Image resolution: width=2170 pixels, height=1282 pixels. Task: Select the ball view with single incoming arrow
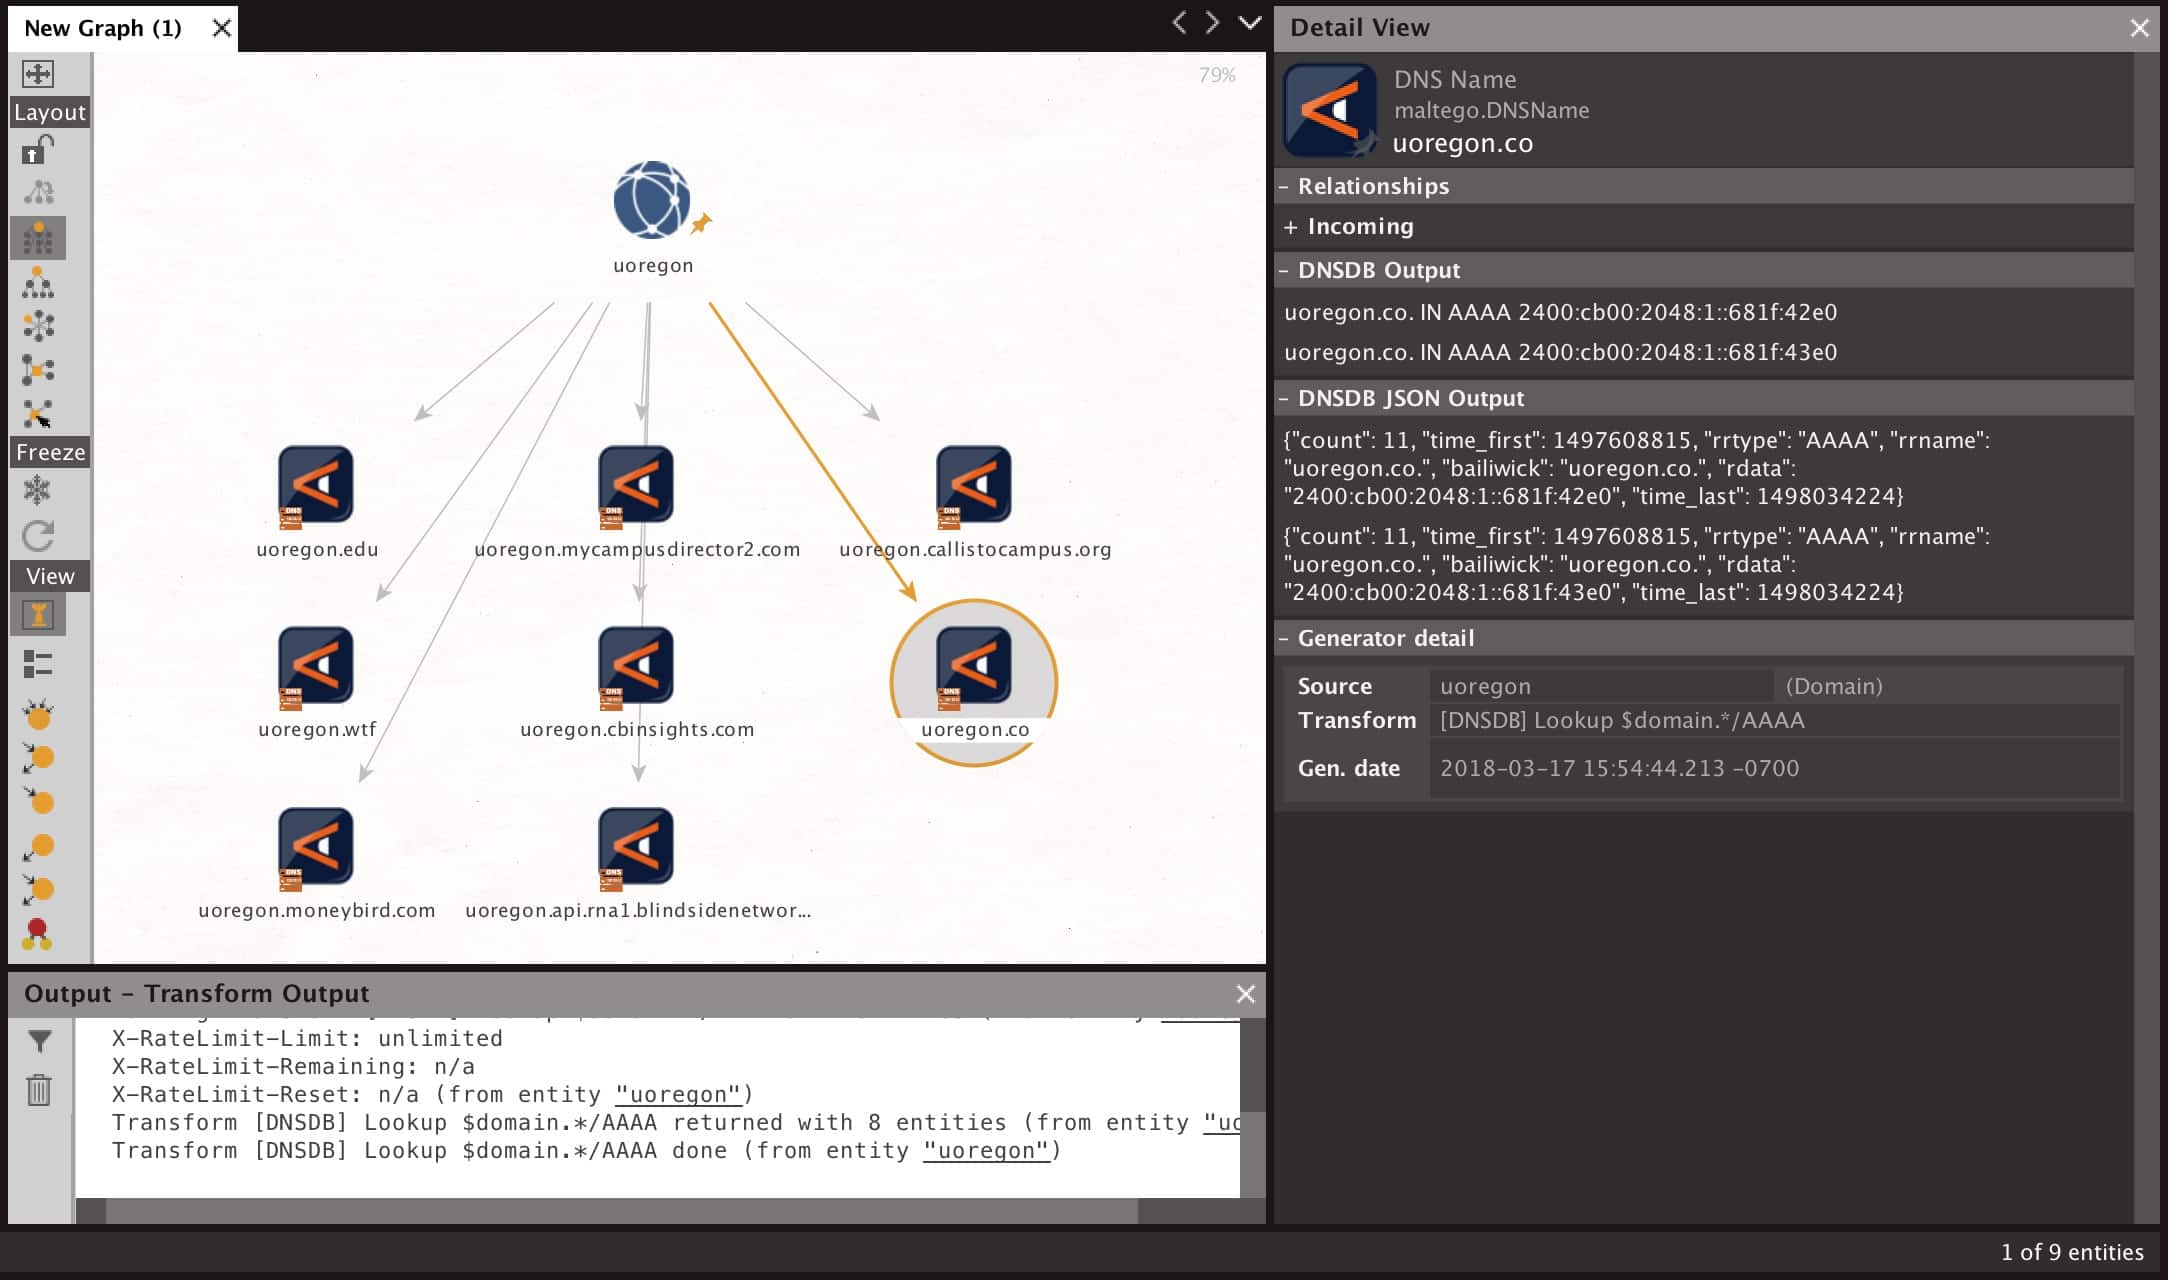(x=38, y=801)
